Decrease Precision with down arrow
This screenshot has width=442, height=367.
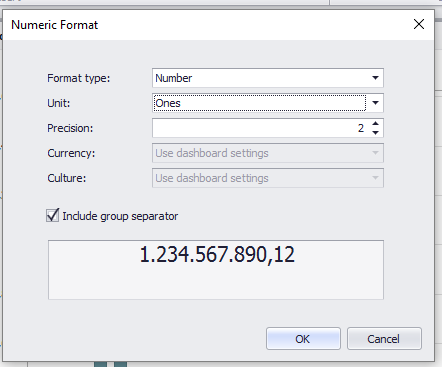[x=376, y=132]
